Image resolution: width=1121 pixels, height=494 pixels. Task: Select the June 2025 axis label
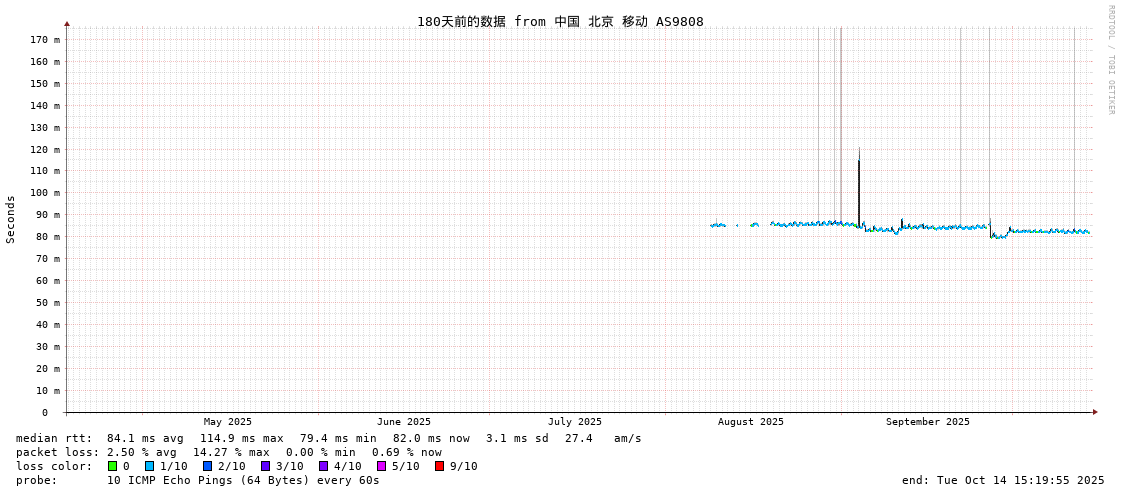(404, 422)
